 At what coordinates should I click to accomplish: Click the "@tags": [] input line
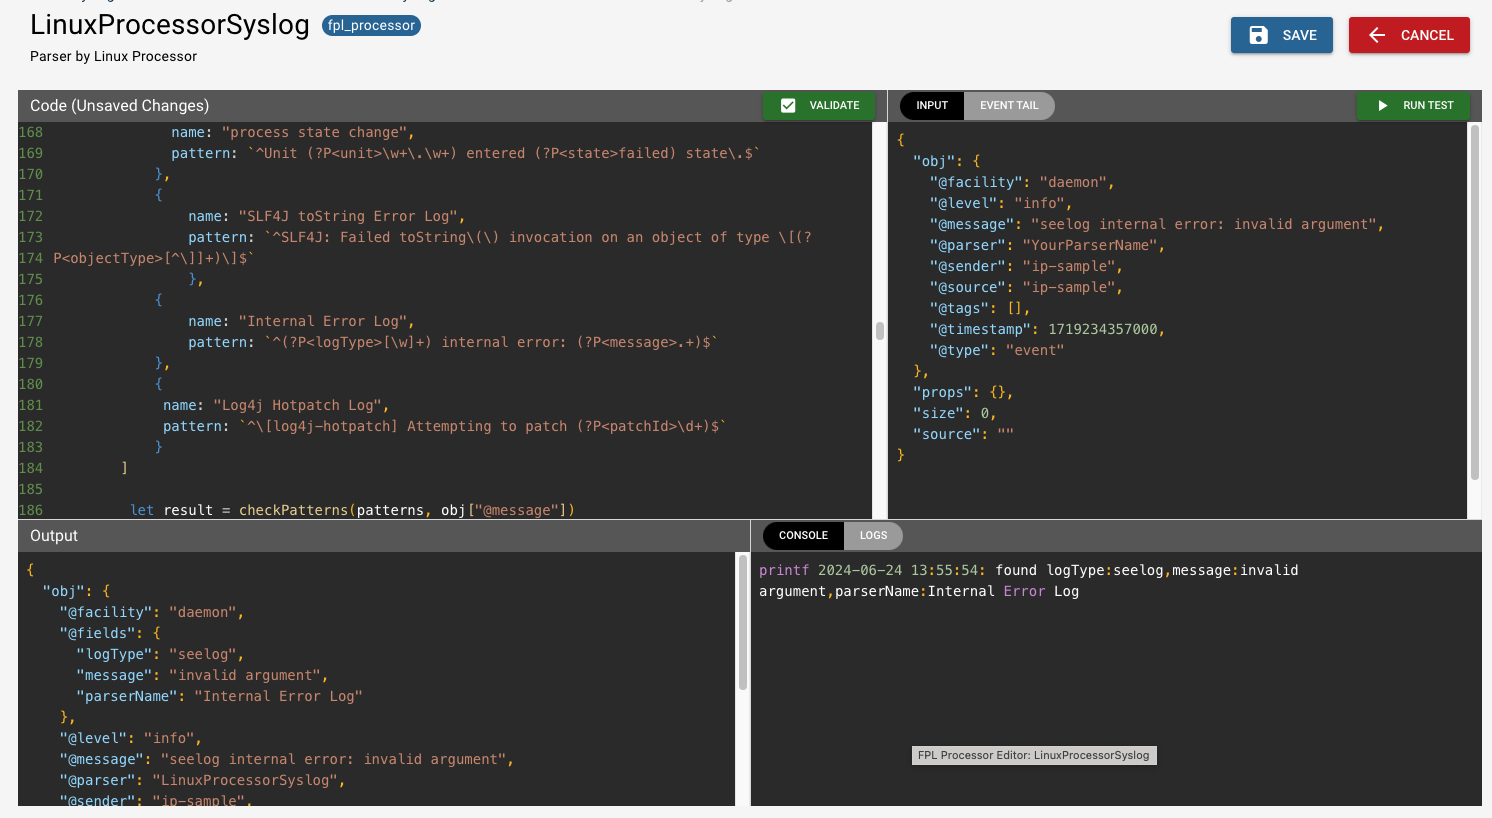[980, 308]
